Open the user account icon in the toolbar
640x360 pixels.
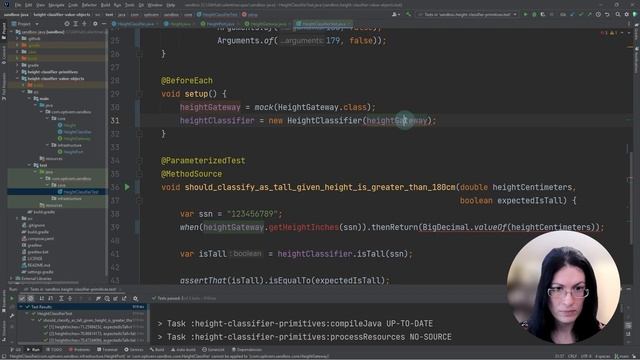tap(395, 14)
